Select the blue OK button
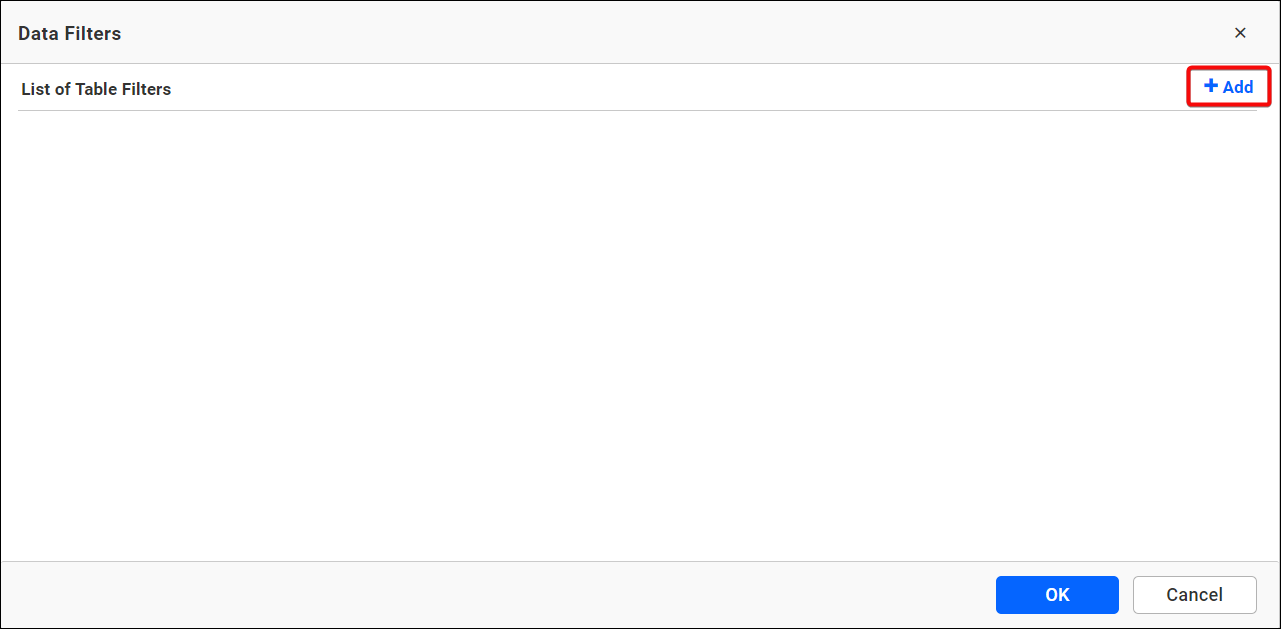Image resolution: width=1281 pixels, height=629 pixels. 1057,595
